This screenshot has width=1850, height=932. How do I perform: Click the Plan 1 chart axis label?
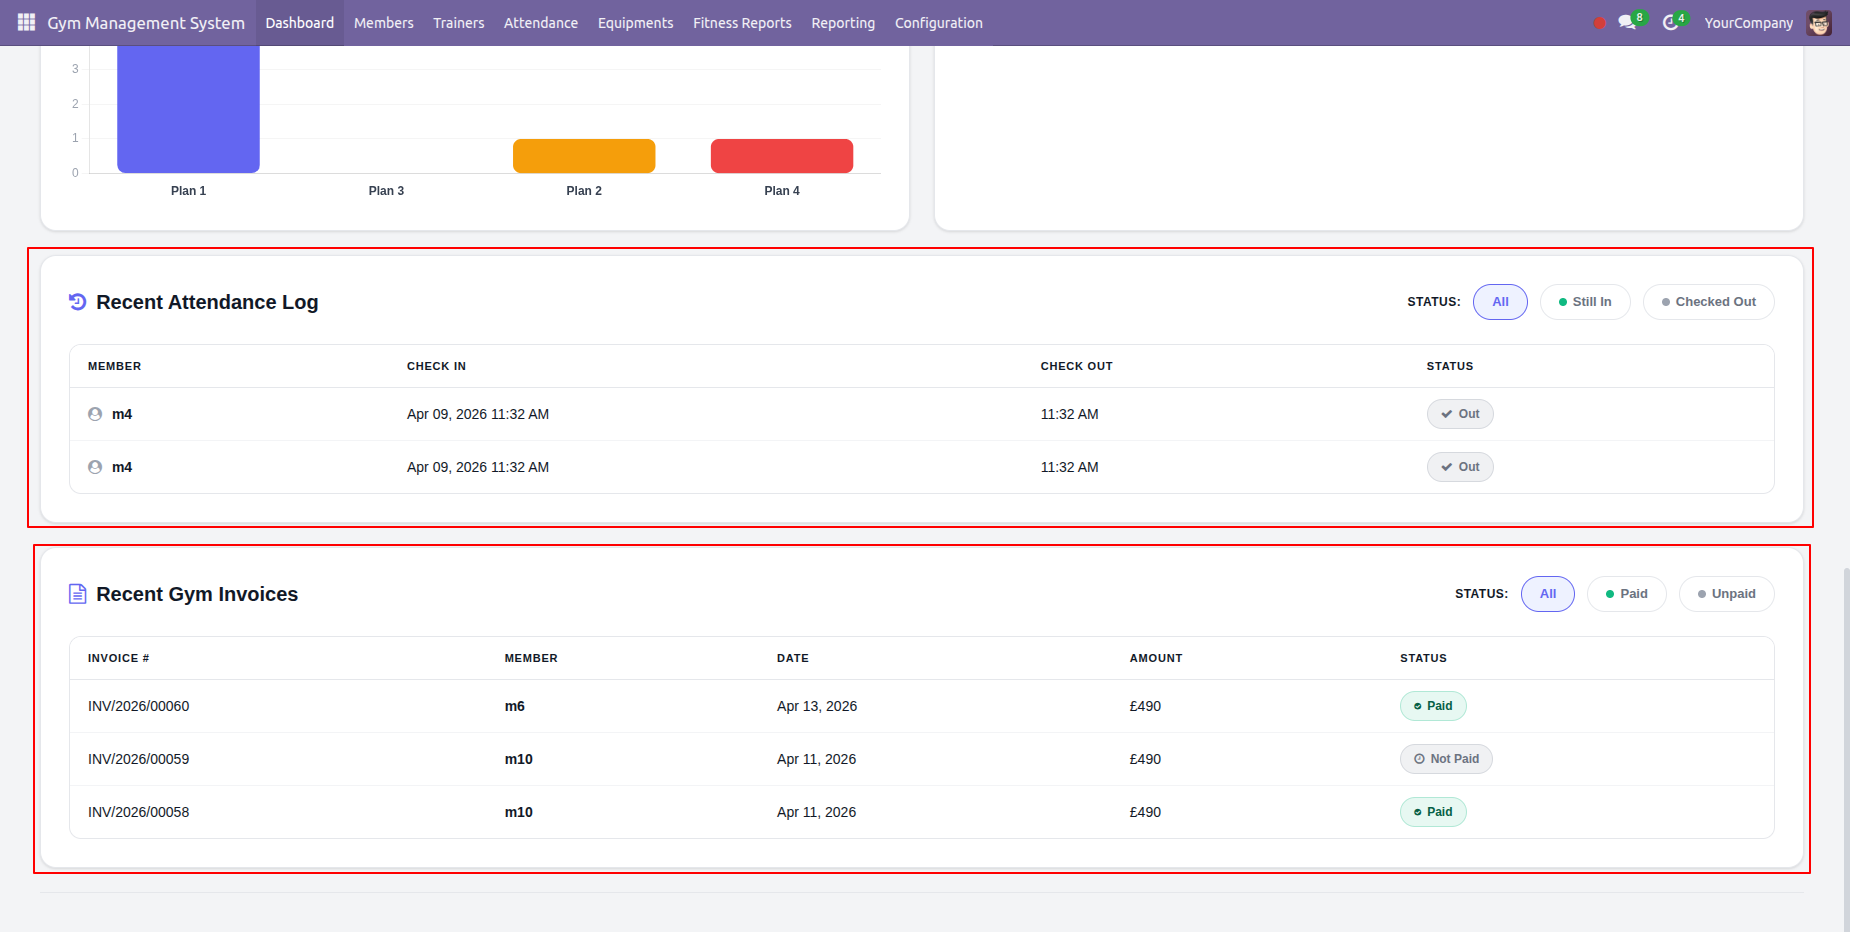point(188,191)
